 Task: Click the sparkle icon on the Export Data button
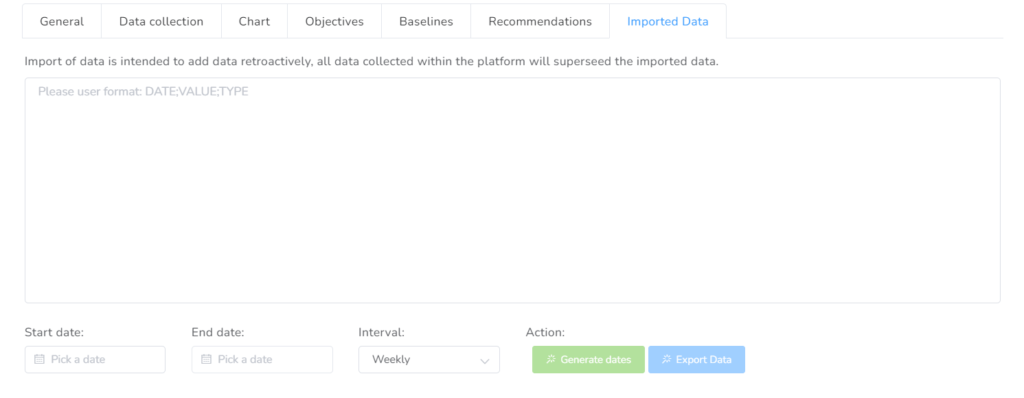coord(666,359)
